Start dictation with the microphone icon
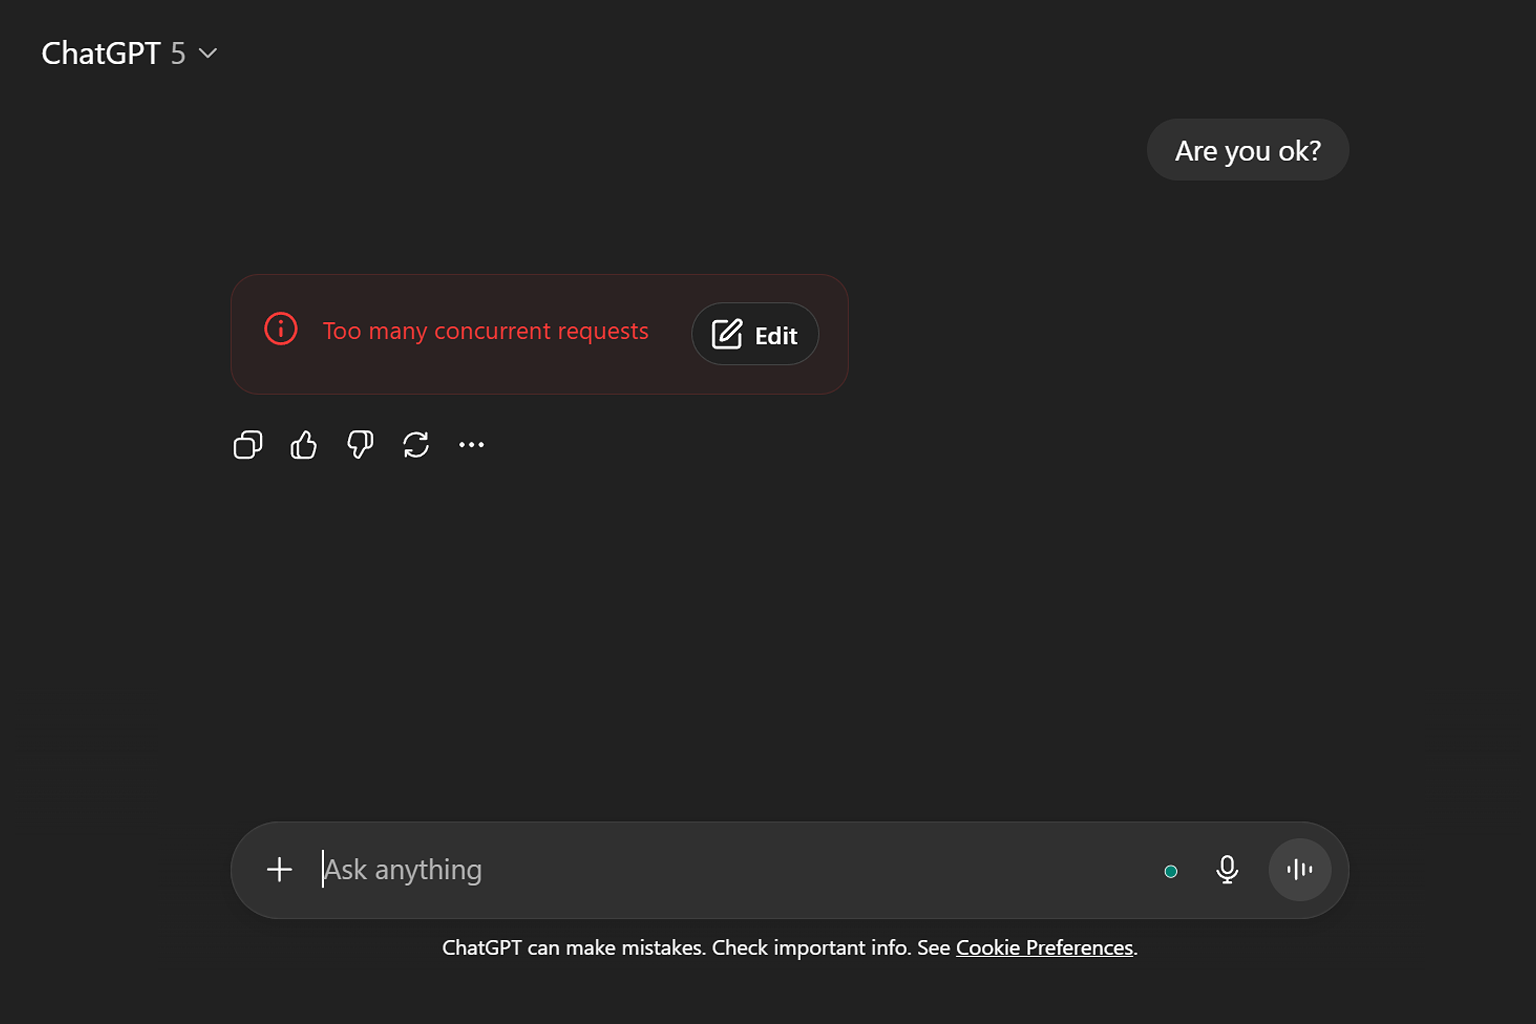1536x1024 pixels. point(1227,870)
